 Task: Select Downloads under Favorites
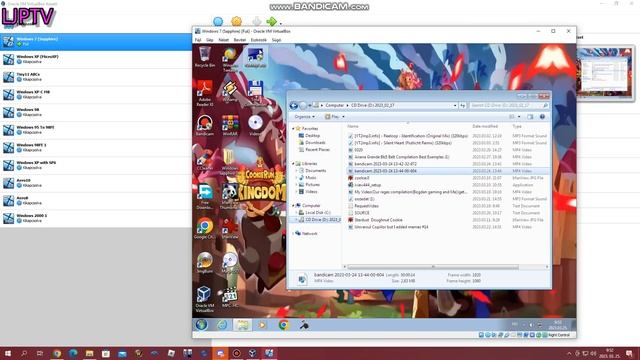click(315, 142)
